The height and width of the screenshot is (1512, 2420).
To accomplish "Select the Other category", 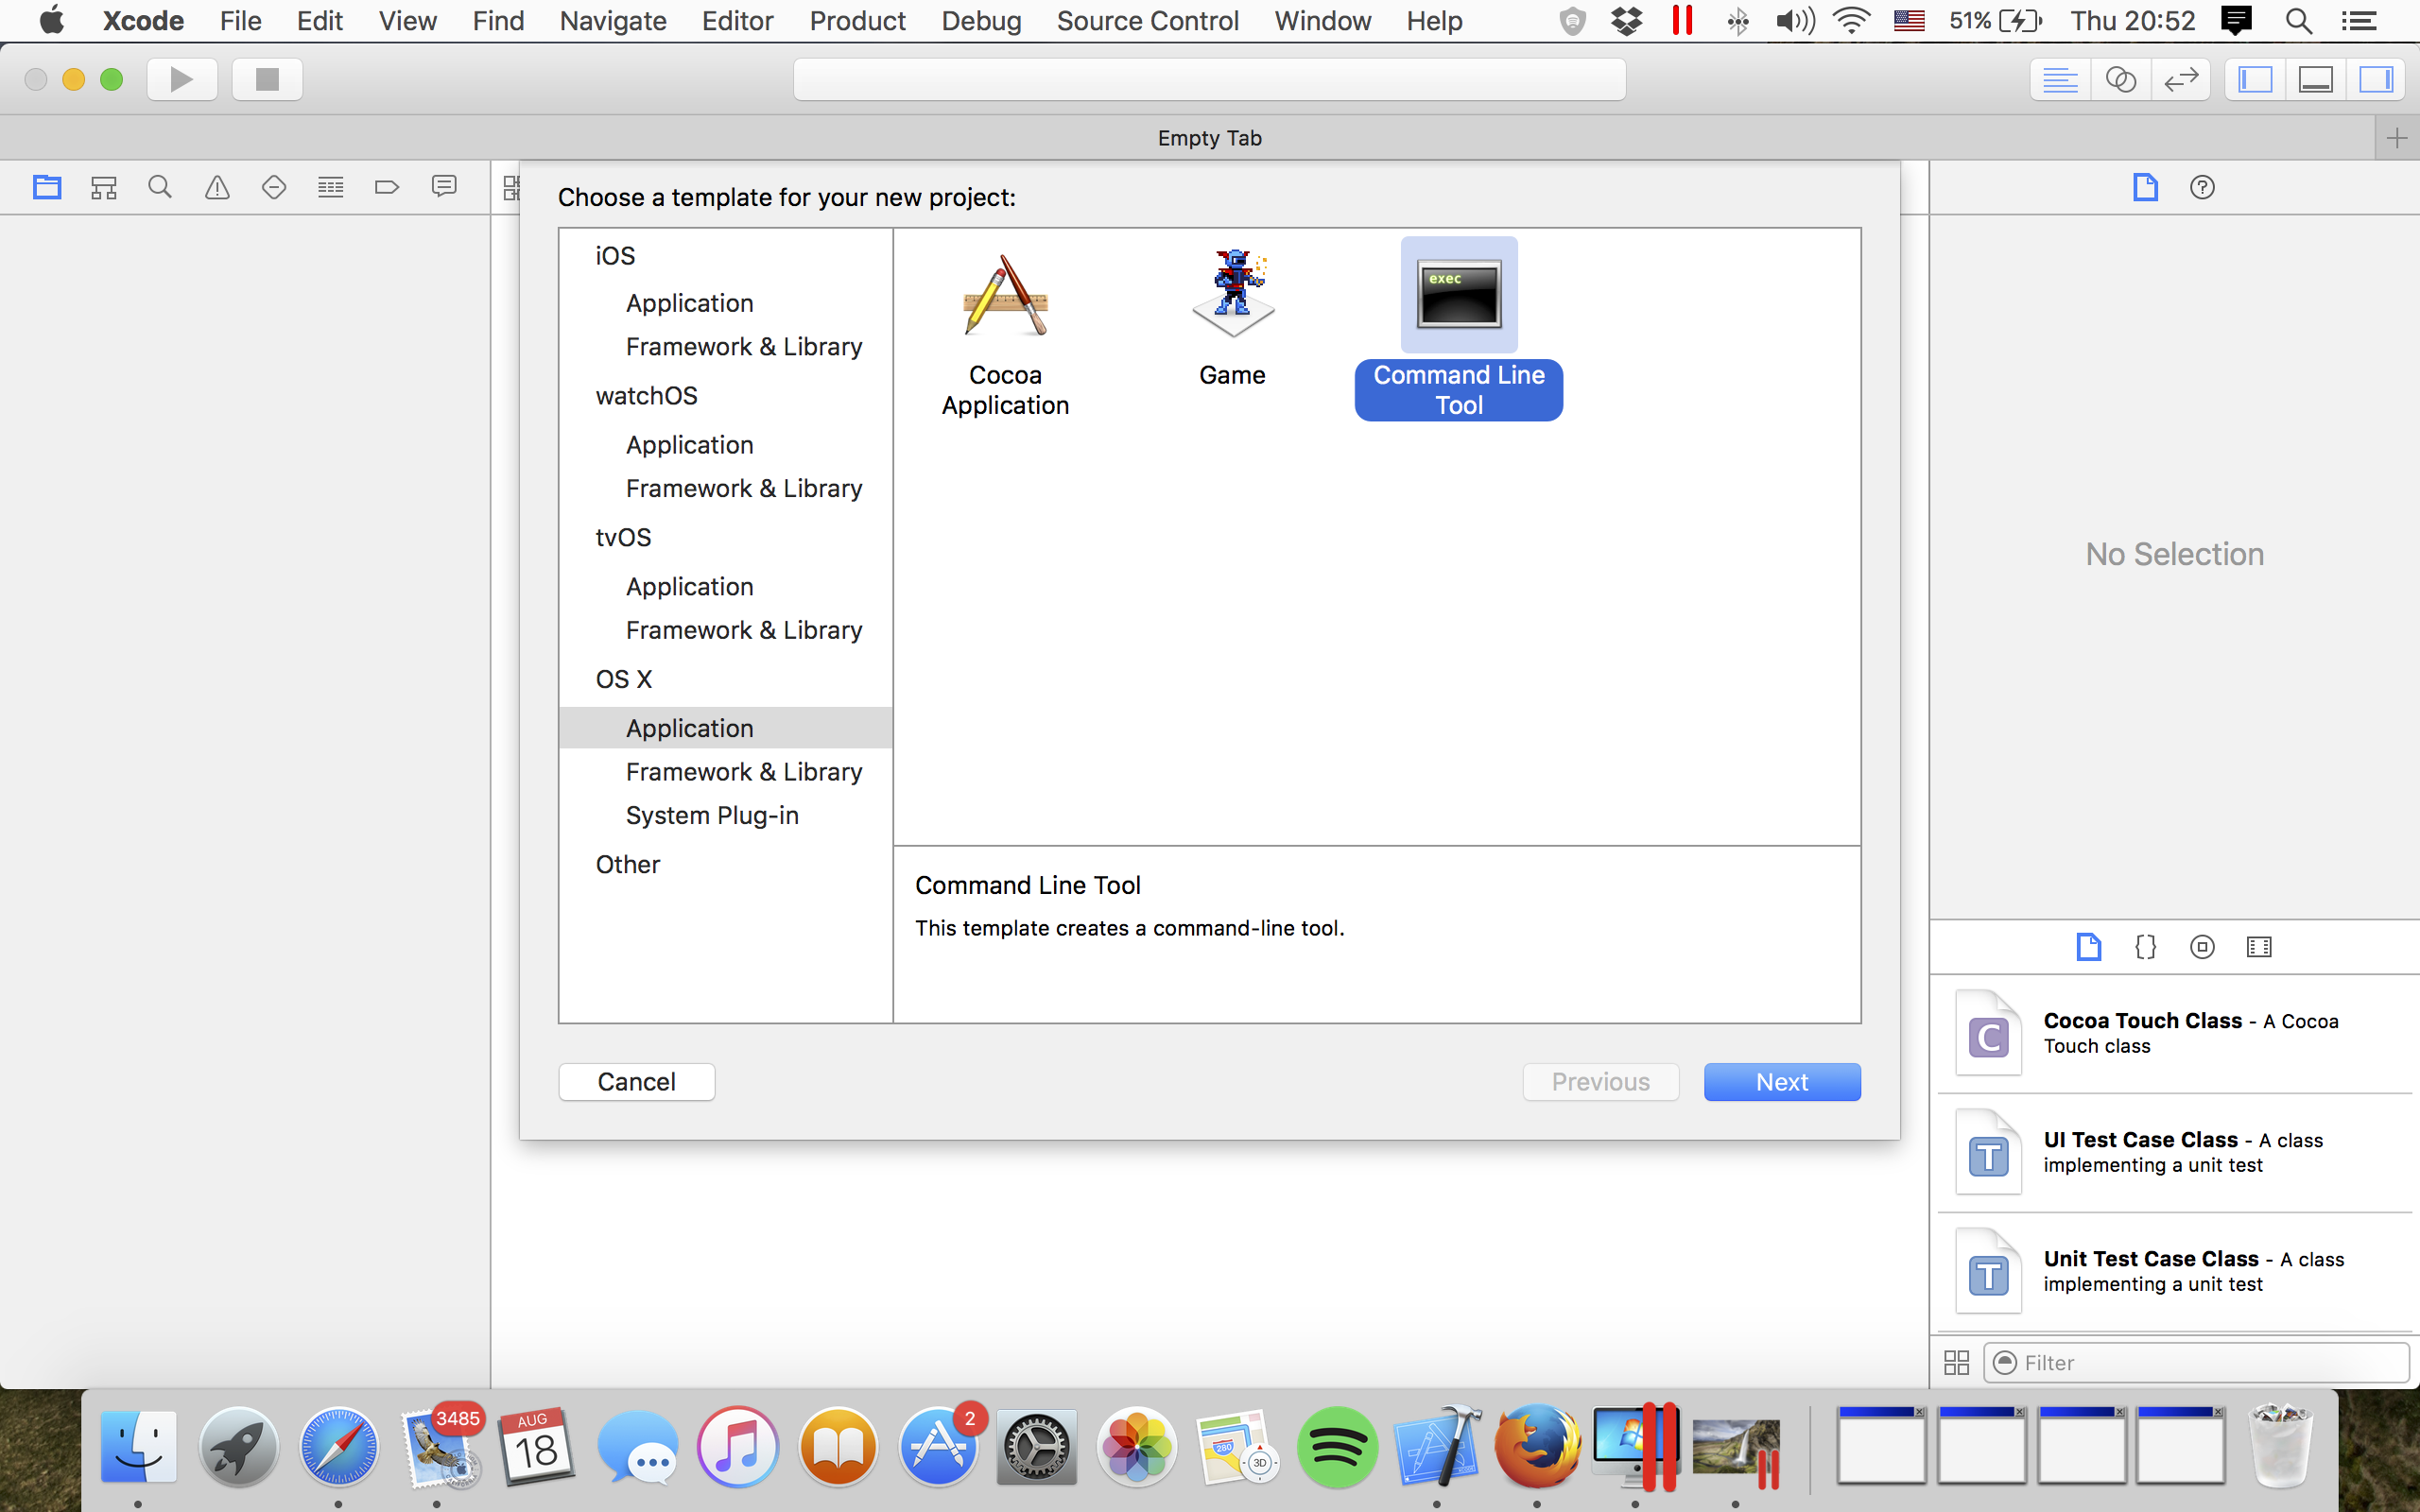I will point(628,865).
